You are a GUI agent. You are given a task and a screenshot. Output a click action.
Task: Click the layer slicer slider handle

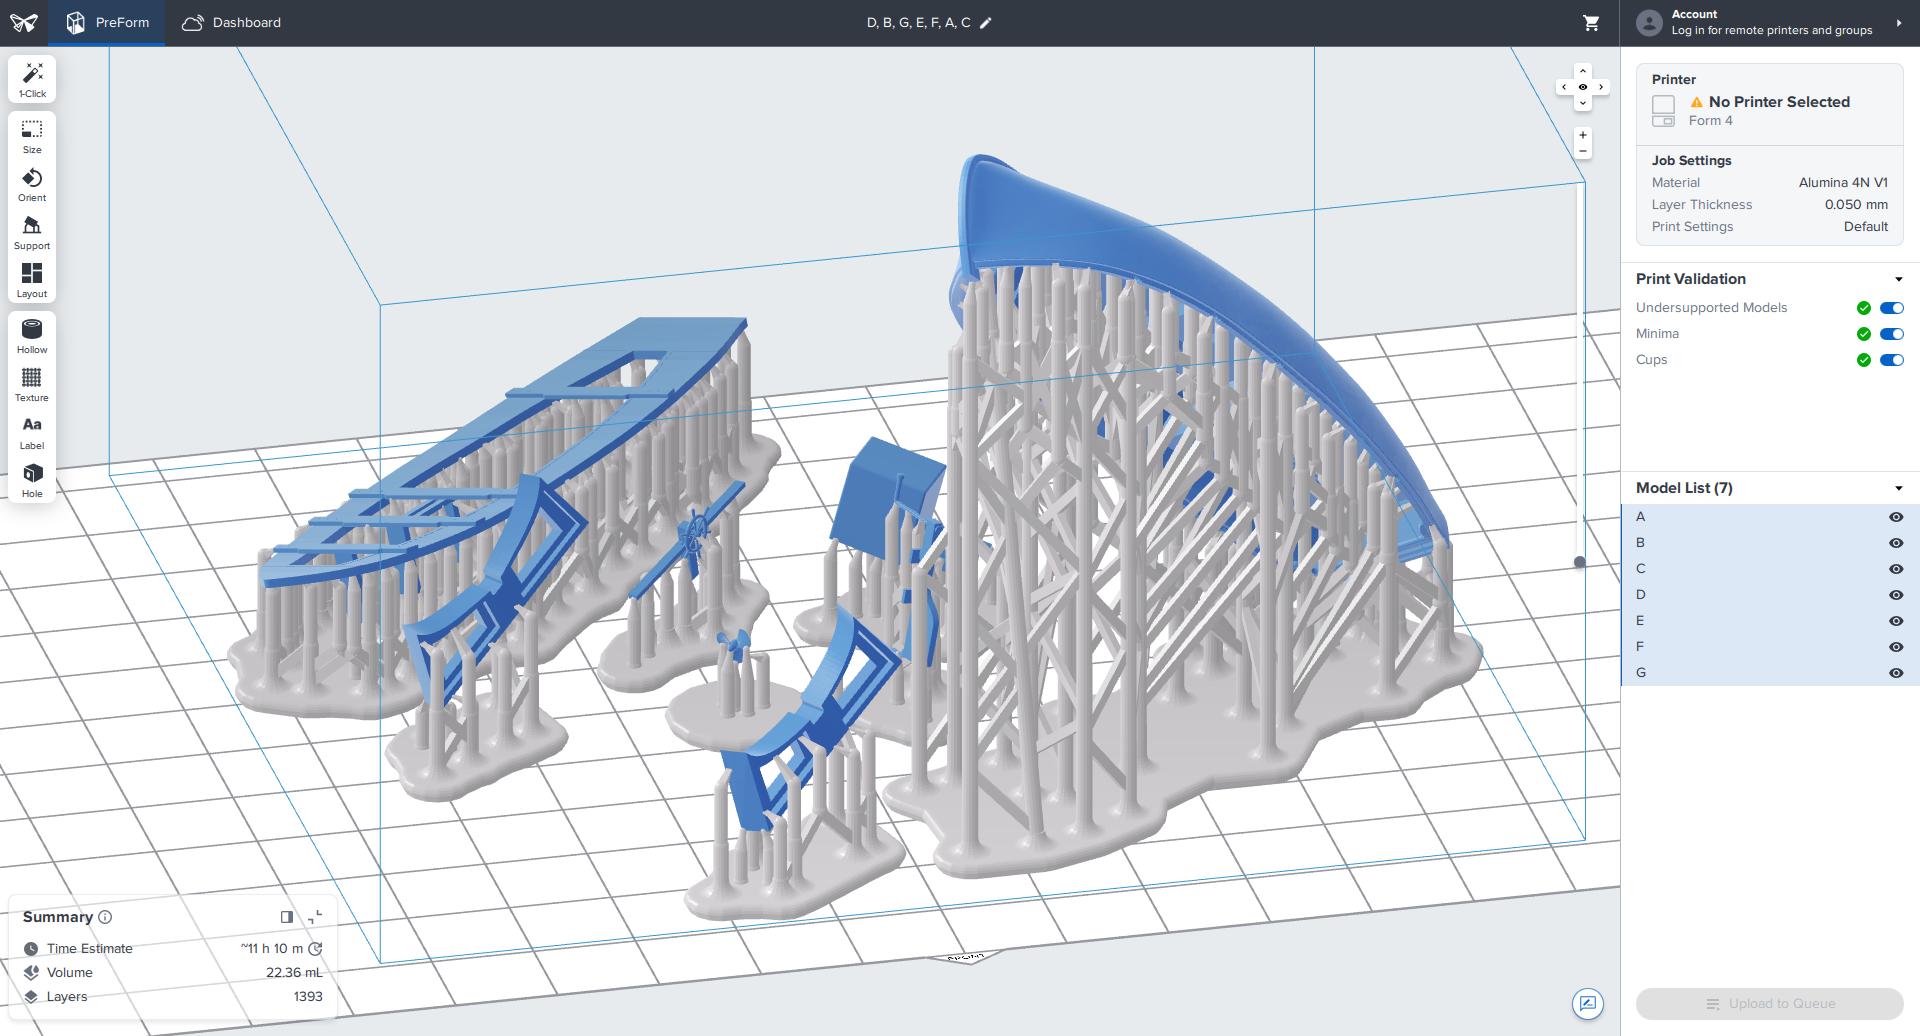tap(1580, 562)
